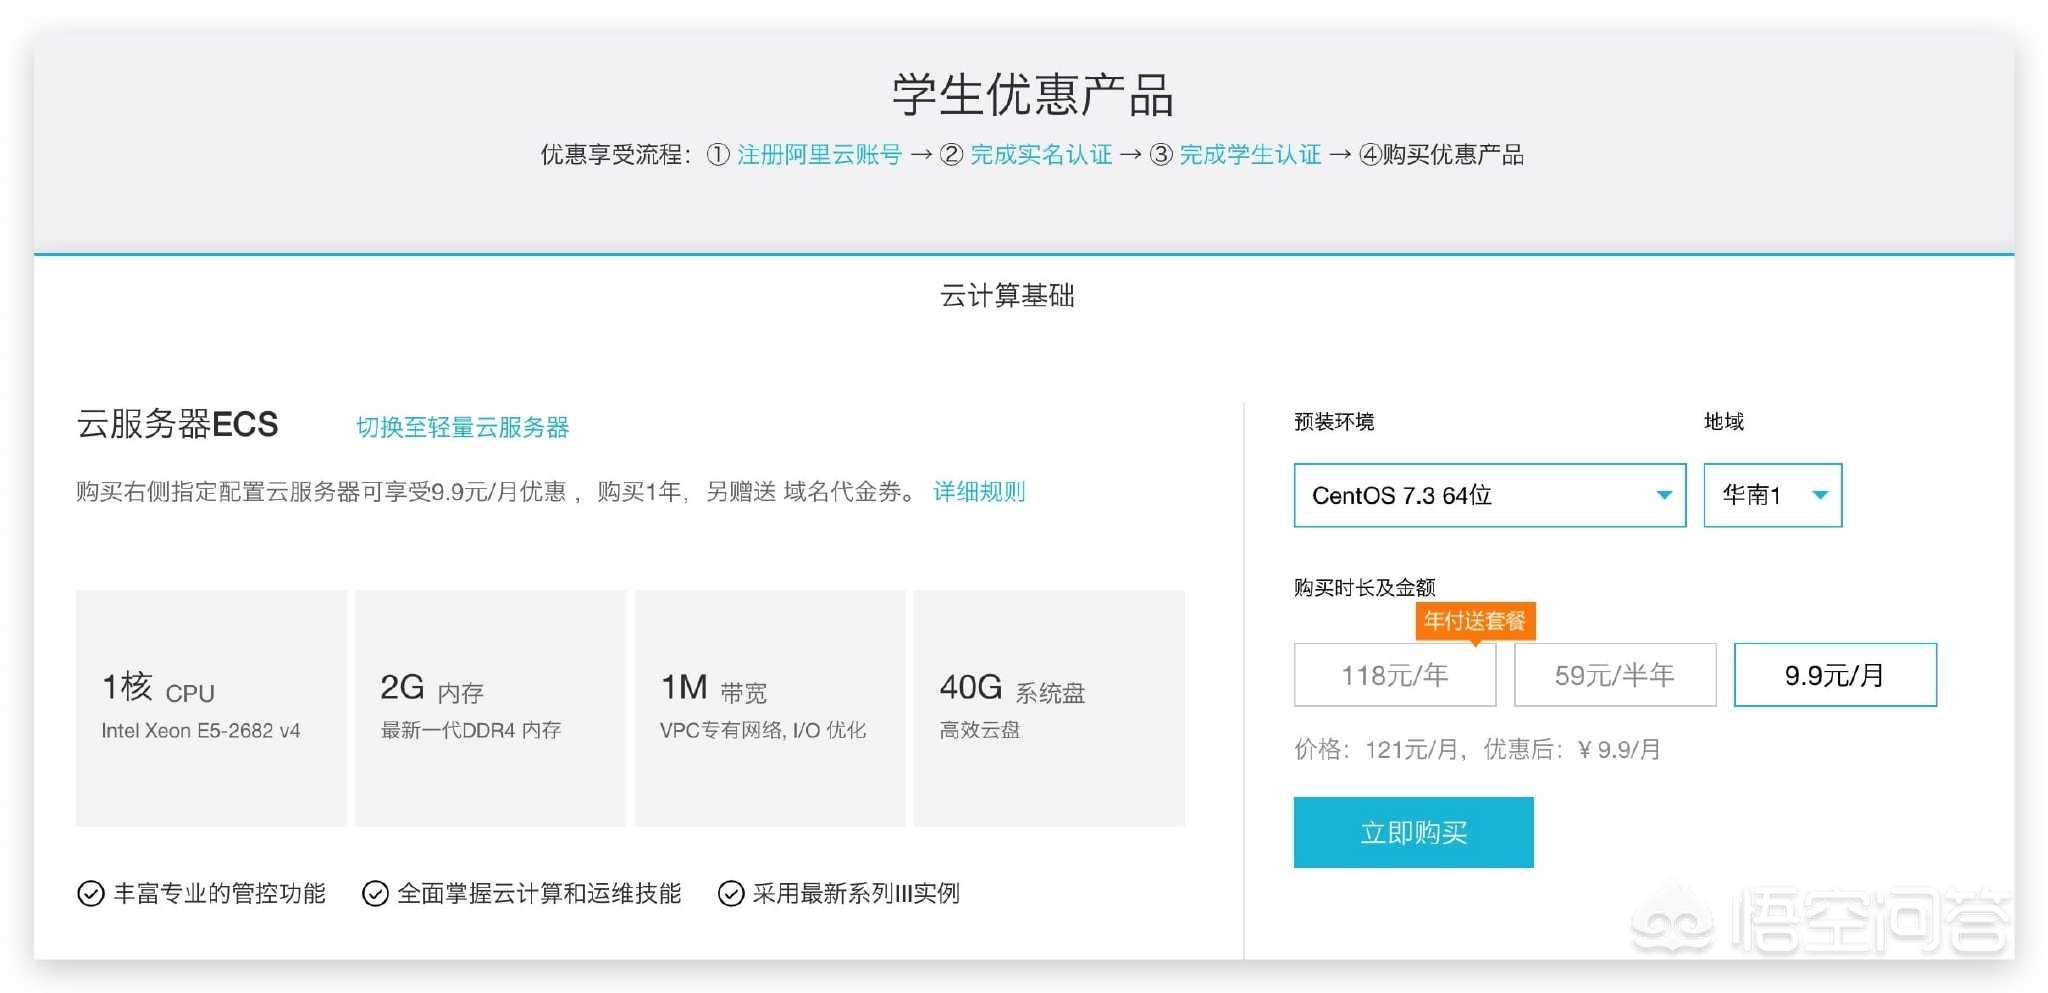
Task: Select the 118元/年 plan option
Action: tap(1395, 675)
